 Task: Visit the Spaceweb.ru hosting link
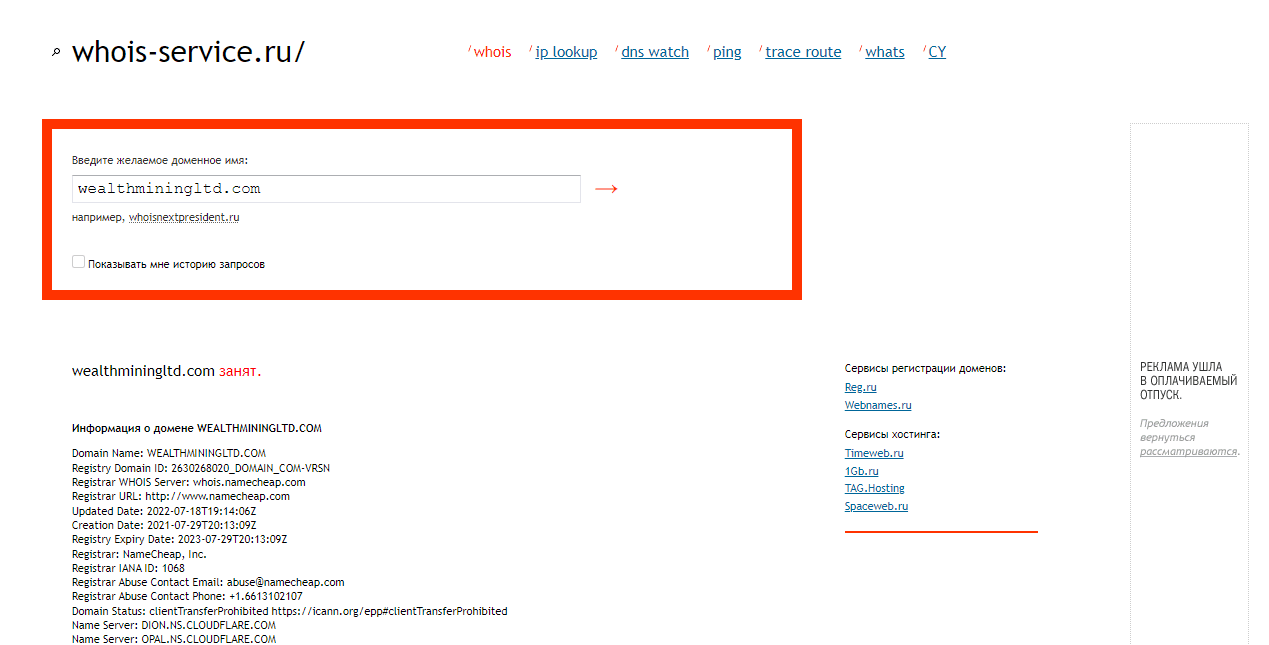[x=876, y=506]
